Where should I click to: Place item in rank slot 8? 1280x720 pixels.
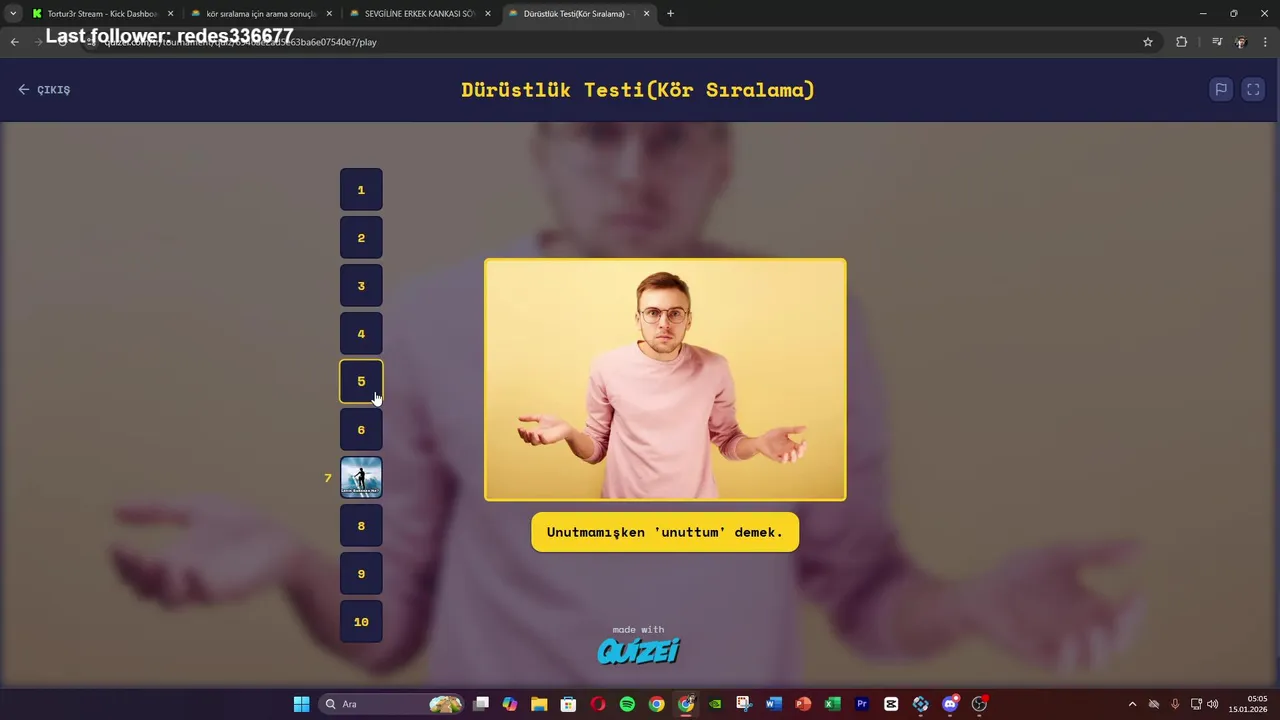tap(361, 526)
